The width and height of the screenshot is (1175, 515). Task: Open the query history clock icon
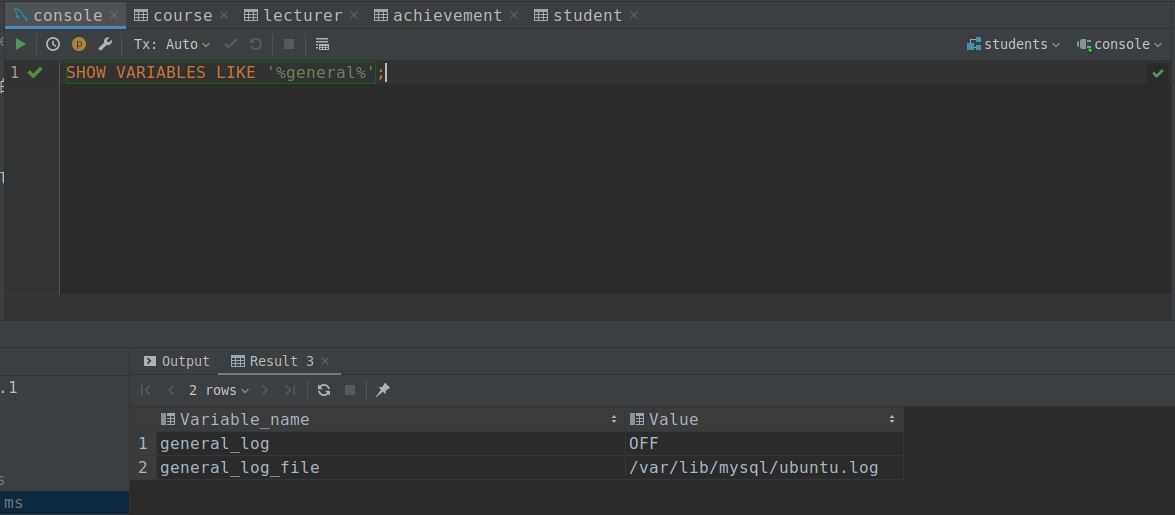click(53, 44)
